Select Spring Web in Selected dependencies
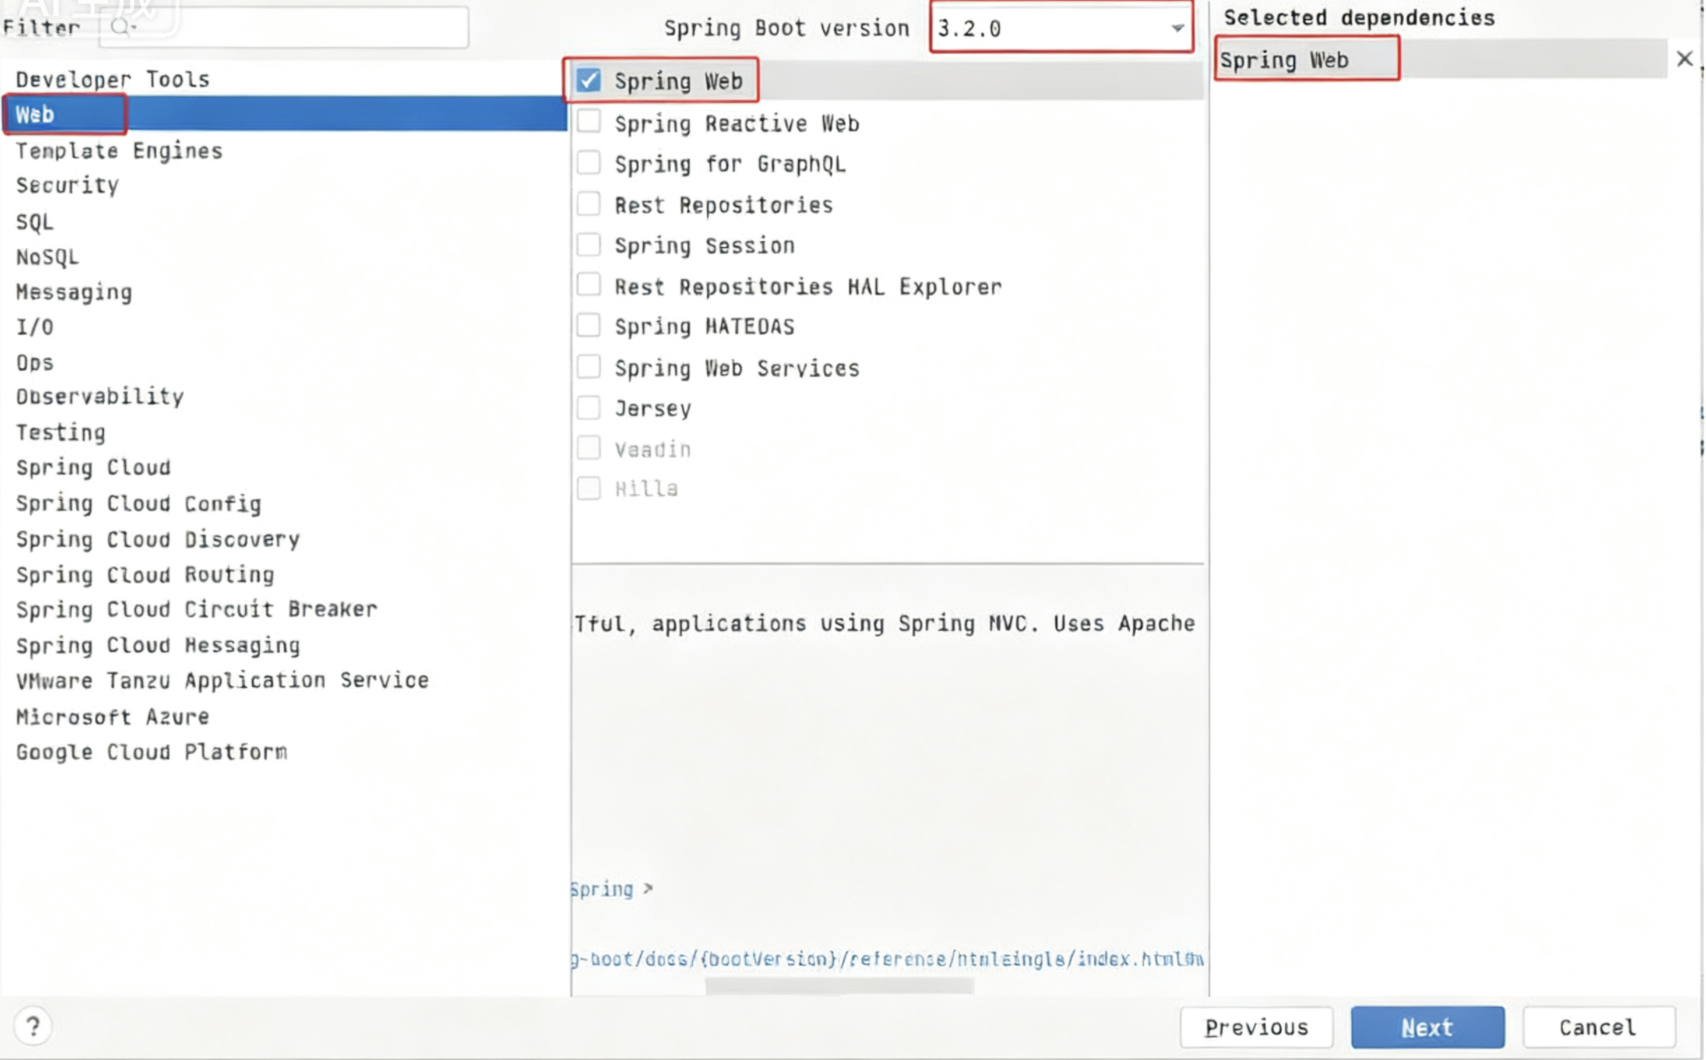Image resolution: width=1706 pixels, height=1060 pixels. (x=1441, y=59)
